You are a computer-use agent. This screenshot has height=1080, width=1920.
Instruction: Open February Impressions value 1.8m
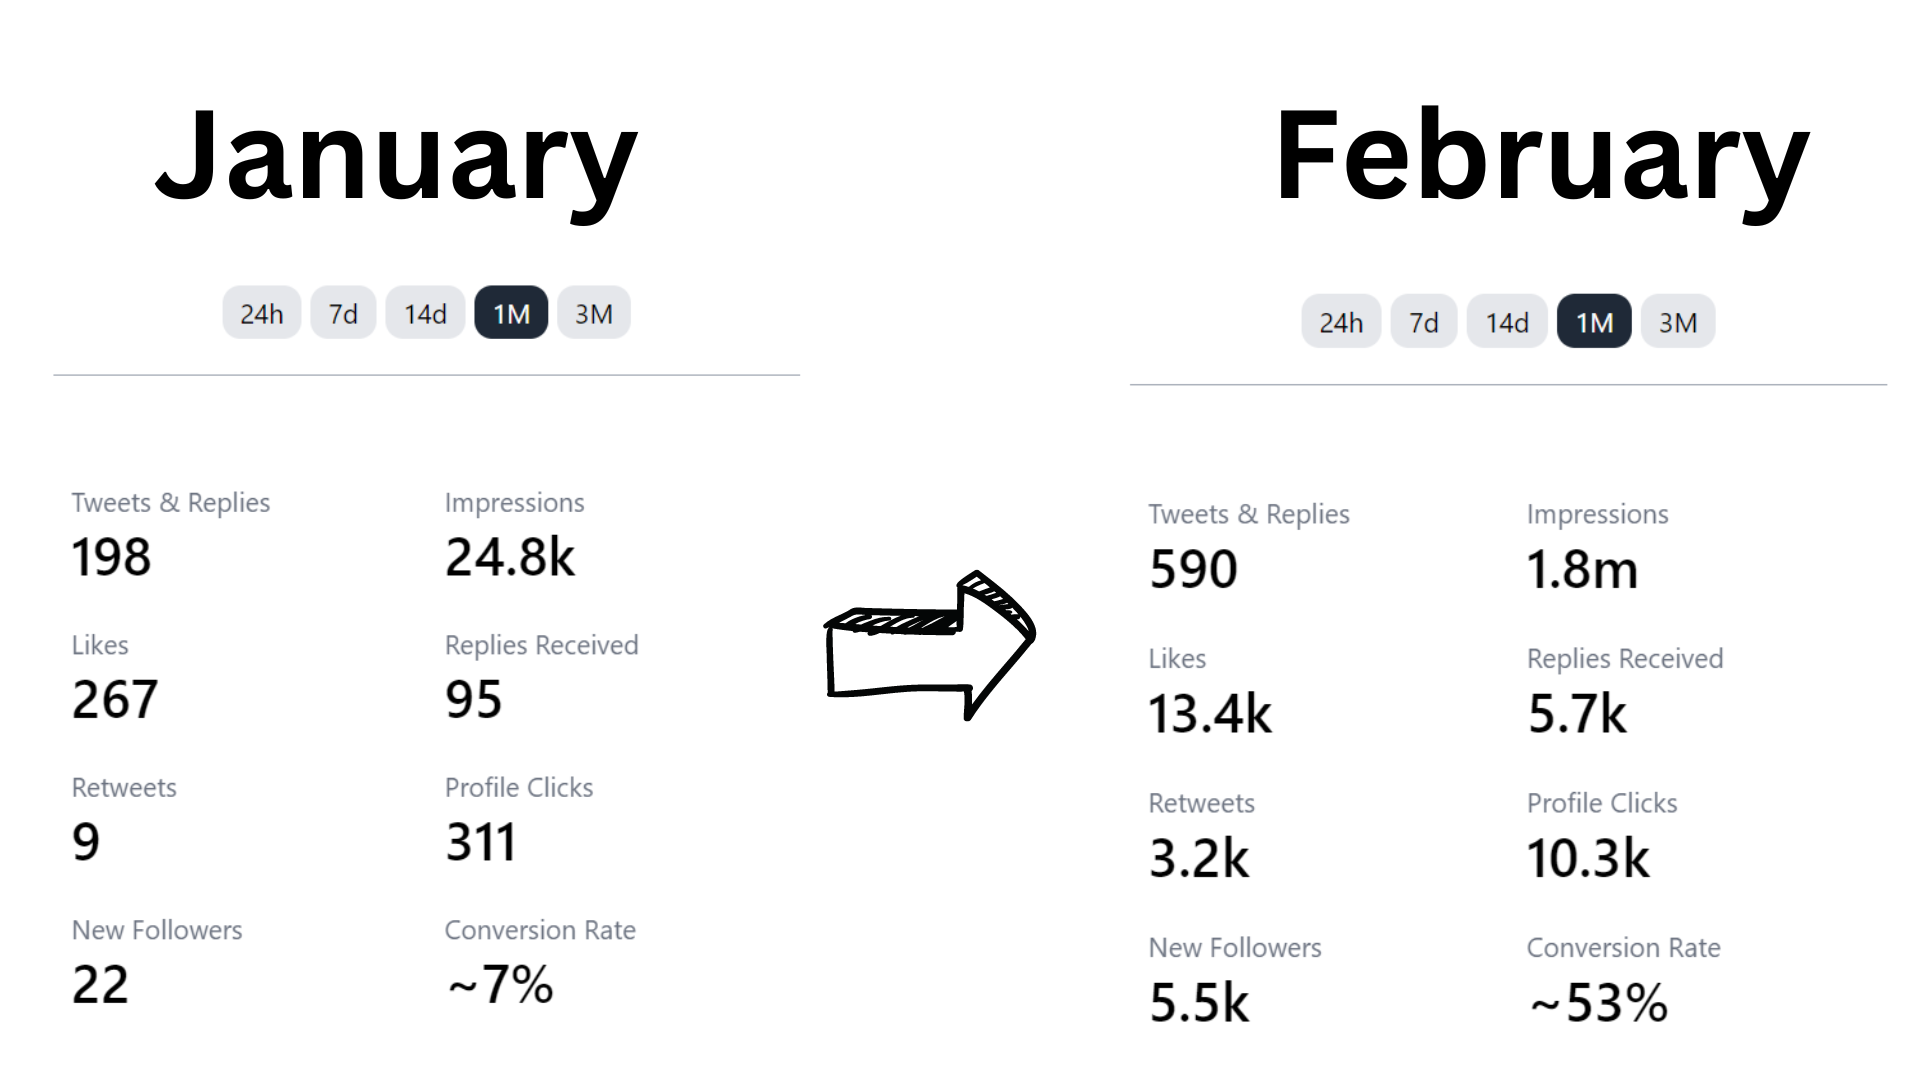coord(1582,569)
